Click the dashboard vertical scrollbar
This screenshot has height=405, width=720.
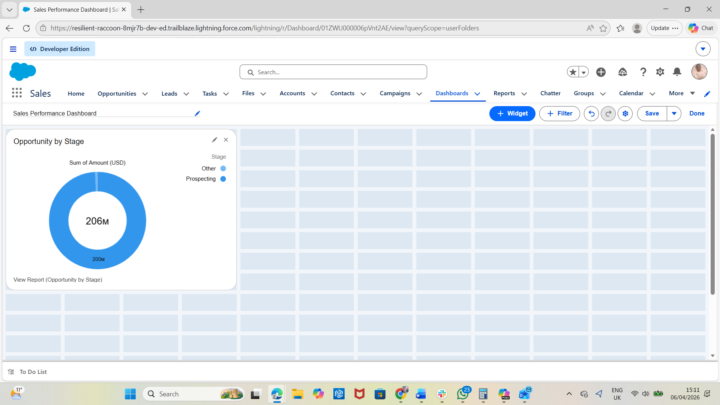712,214
